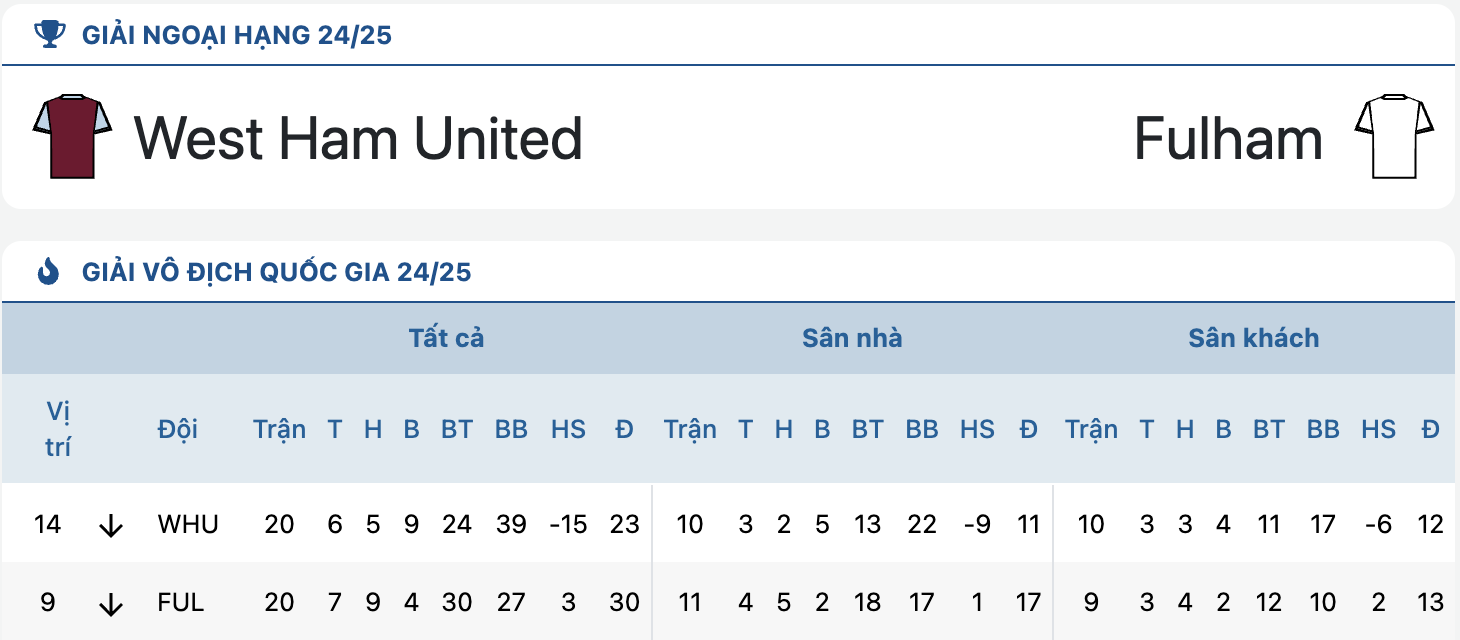The image size is (1460, 640).
Task: Open the Giải Ngoại Hạng 24/25 heading
Action: [237, 36]
